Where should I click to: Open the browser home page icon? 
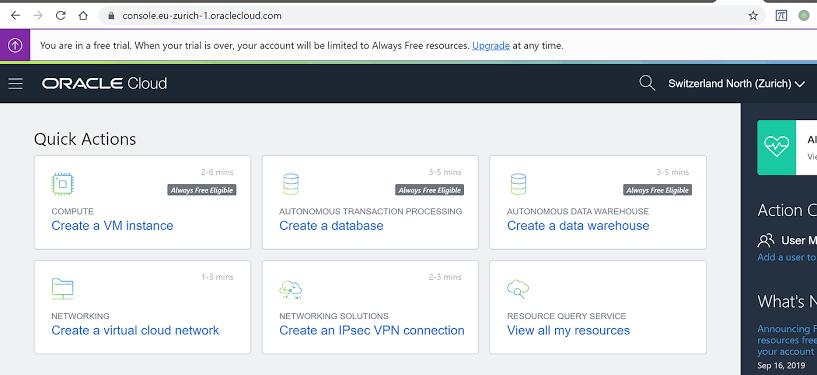tap(83, 16)
